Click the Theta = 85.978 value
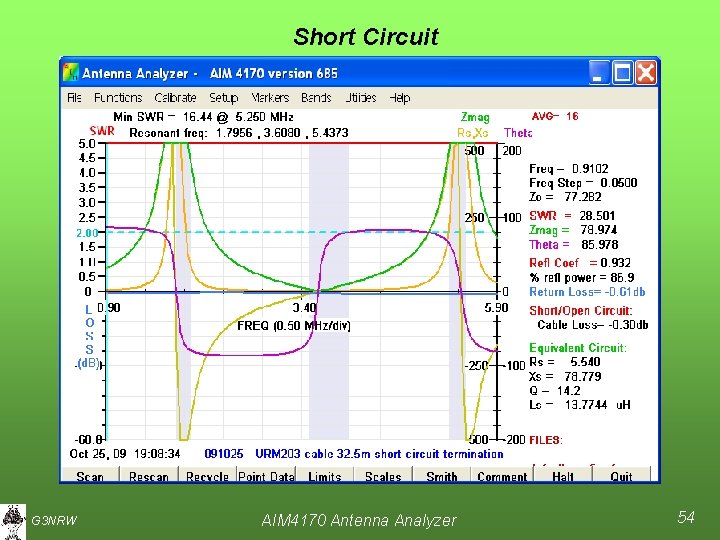 pos(574,245)
